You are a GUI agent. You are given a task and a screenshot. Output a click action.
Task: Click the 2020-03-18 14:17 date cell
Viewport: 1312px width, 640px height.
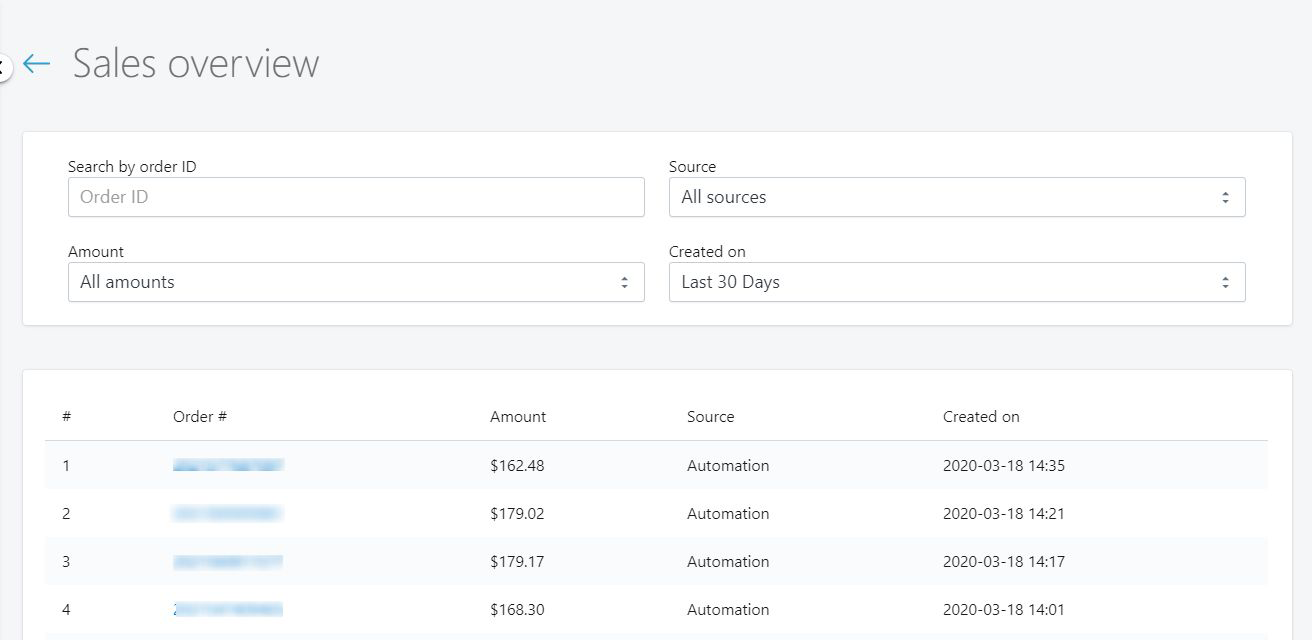pyautogui.click(x=1004, y=562)
